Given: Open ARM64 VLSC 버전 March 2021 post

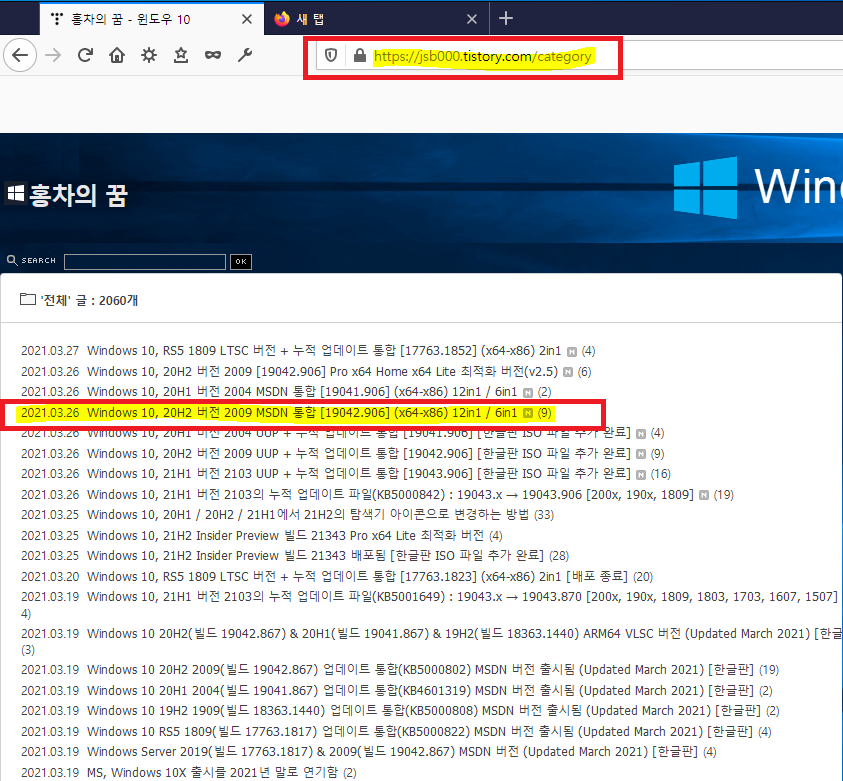Looking at the screenshot, I should [465, 634].
